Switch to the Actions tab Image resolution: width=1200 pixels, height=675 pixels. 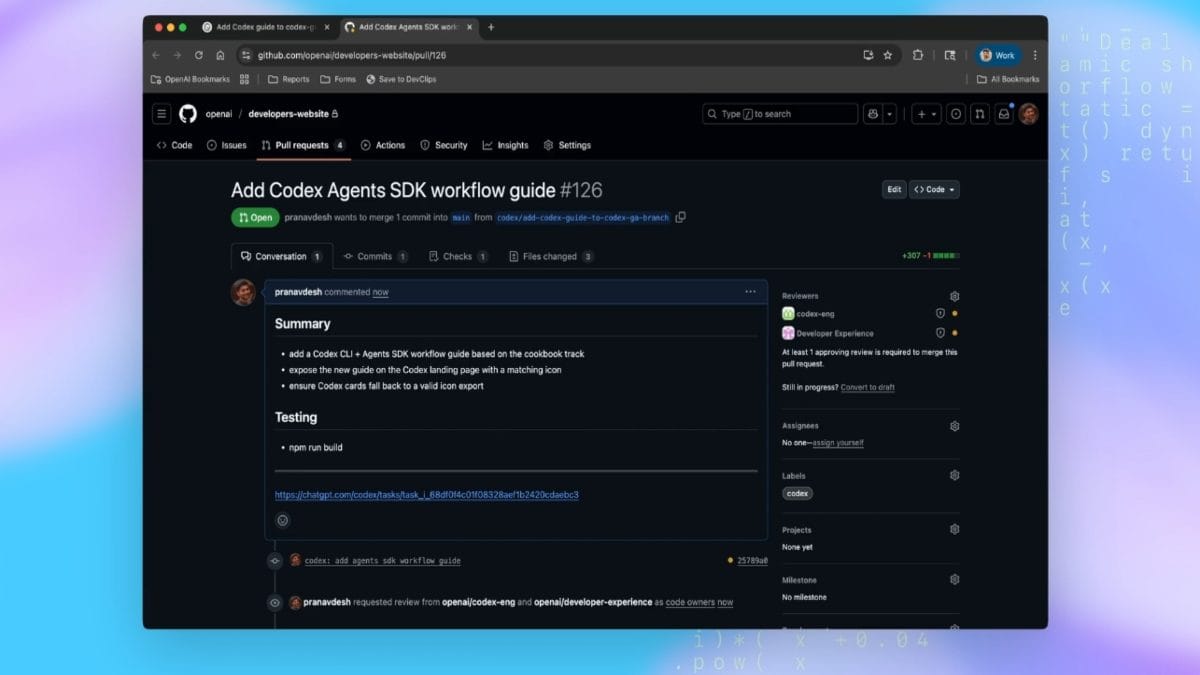(383, 145)
